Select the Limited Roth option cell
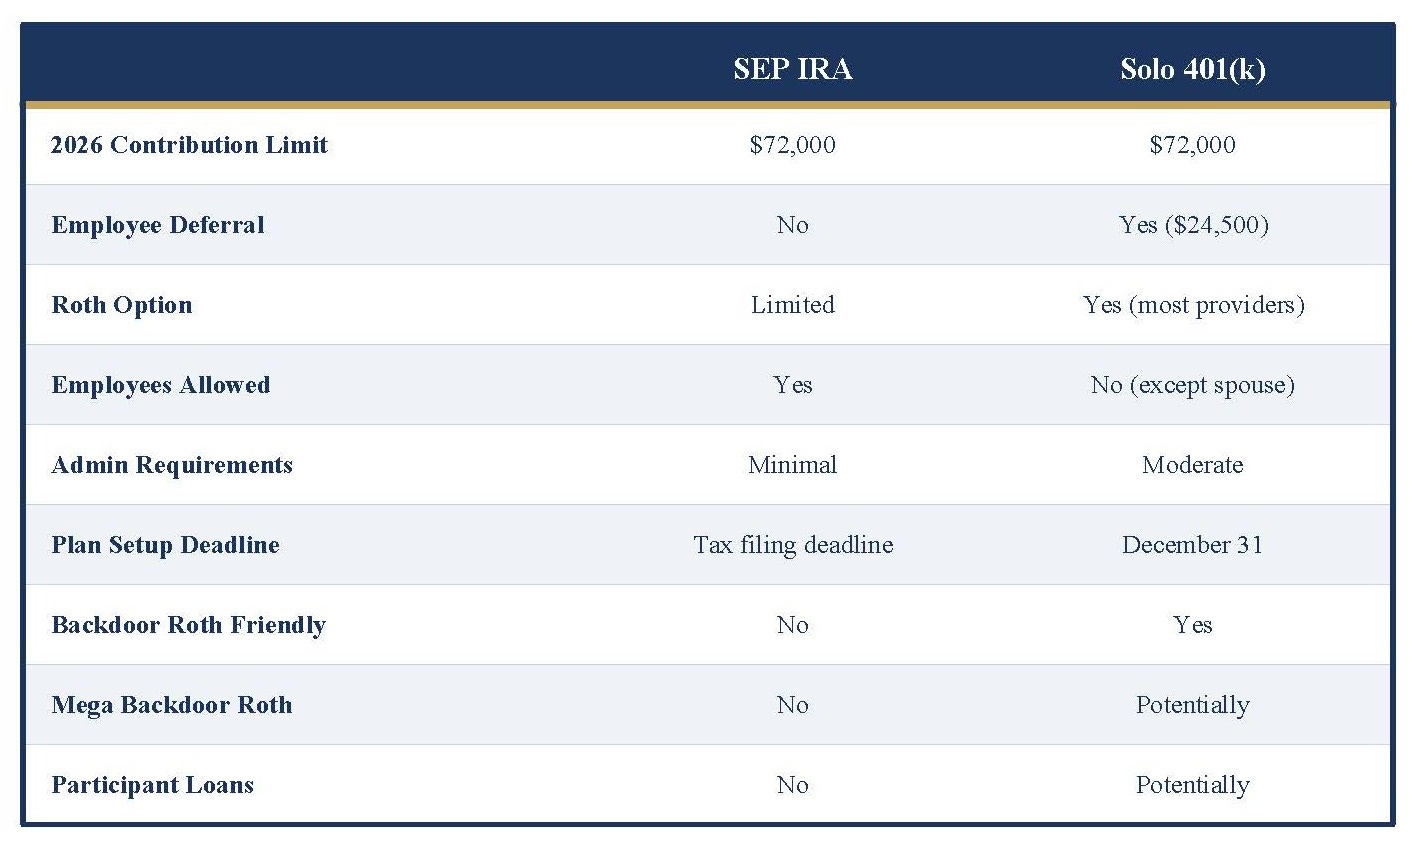1413x849 pixels. click(x=792, y=305)
